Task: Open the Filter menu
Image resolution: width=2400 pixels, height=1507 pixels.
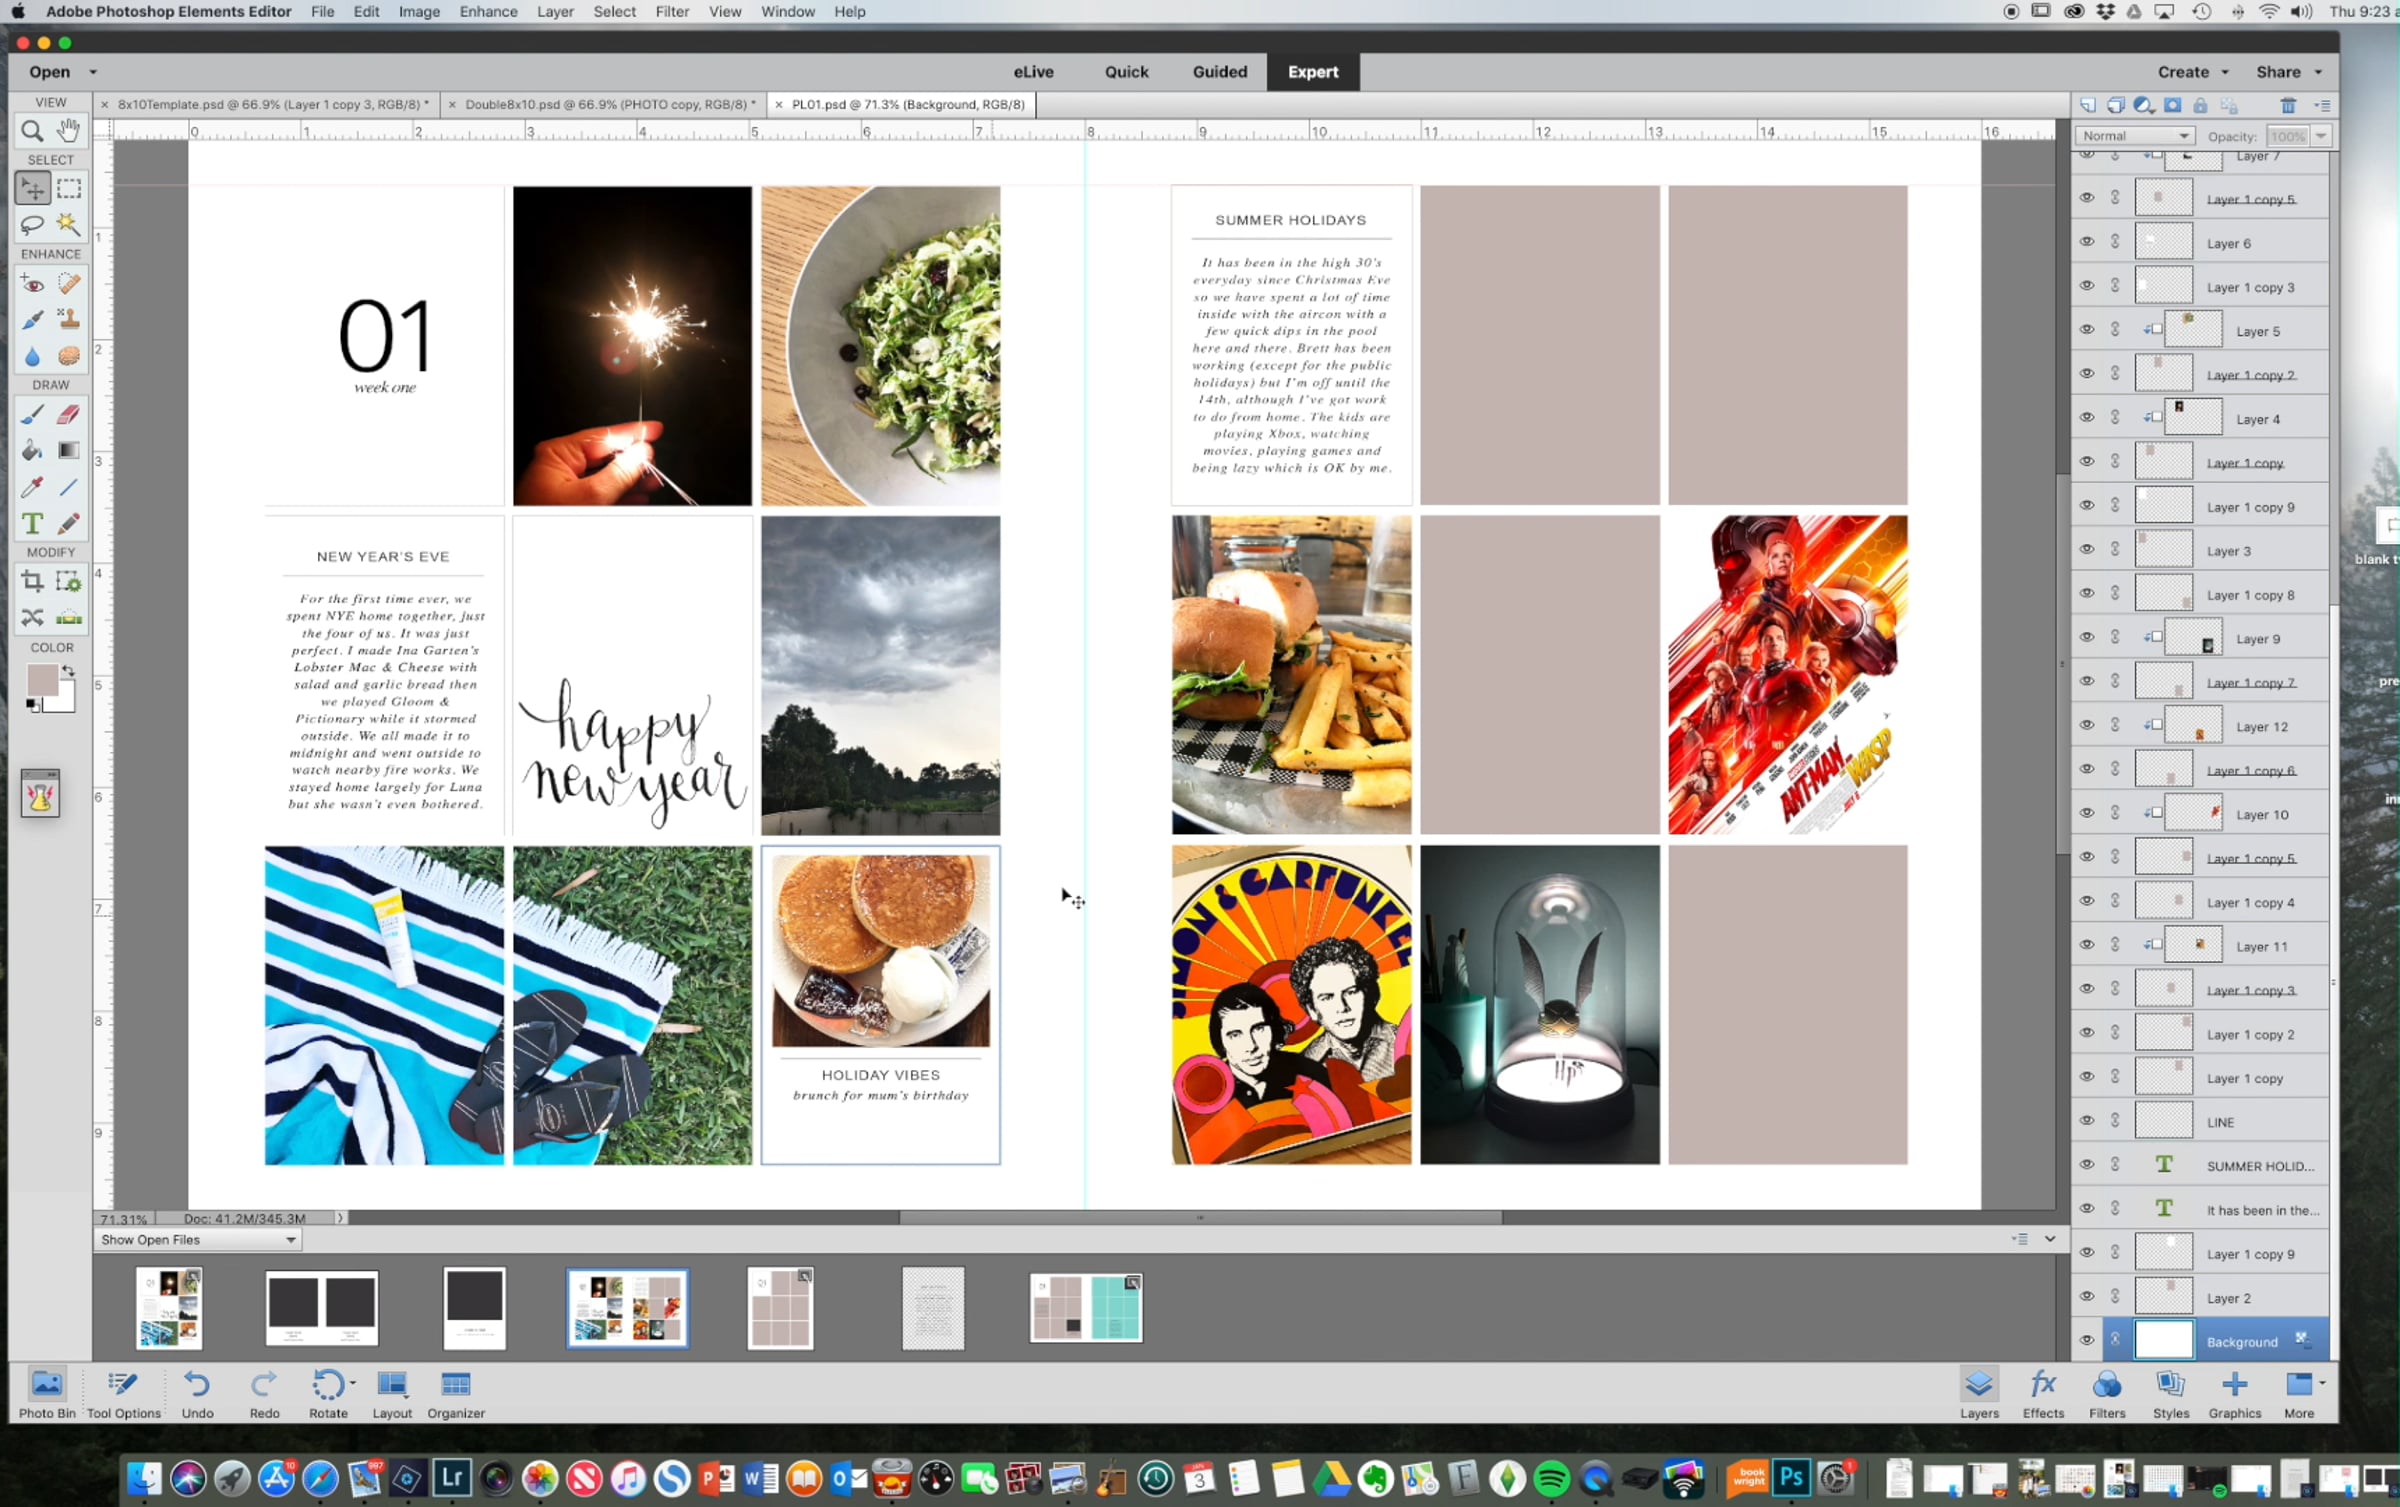Action: click(672, 12)
